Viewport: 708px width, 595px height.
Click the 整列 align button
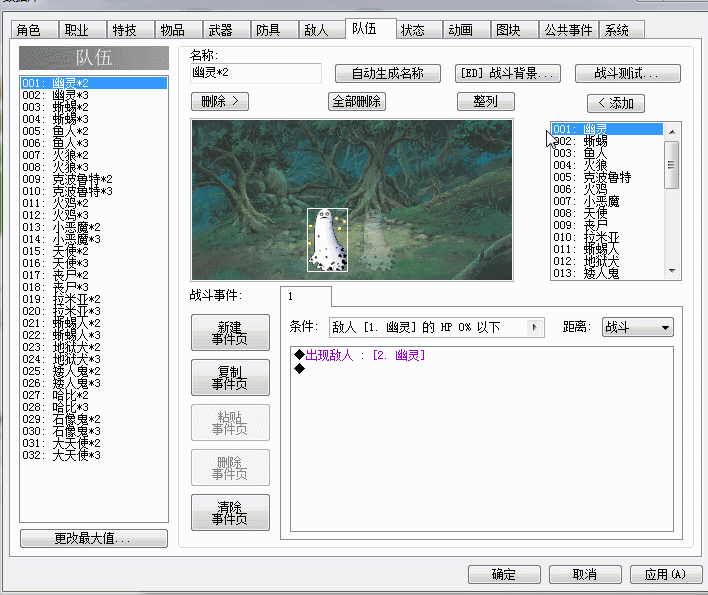pyautogui.click(x=486, y=101)
